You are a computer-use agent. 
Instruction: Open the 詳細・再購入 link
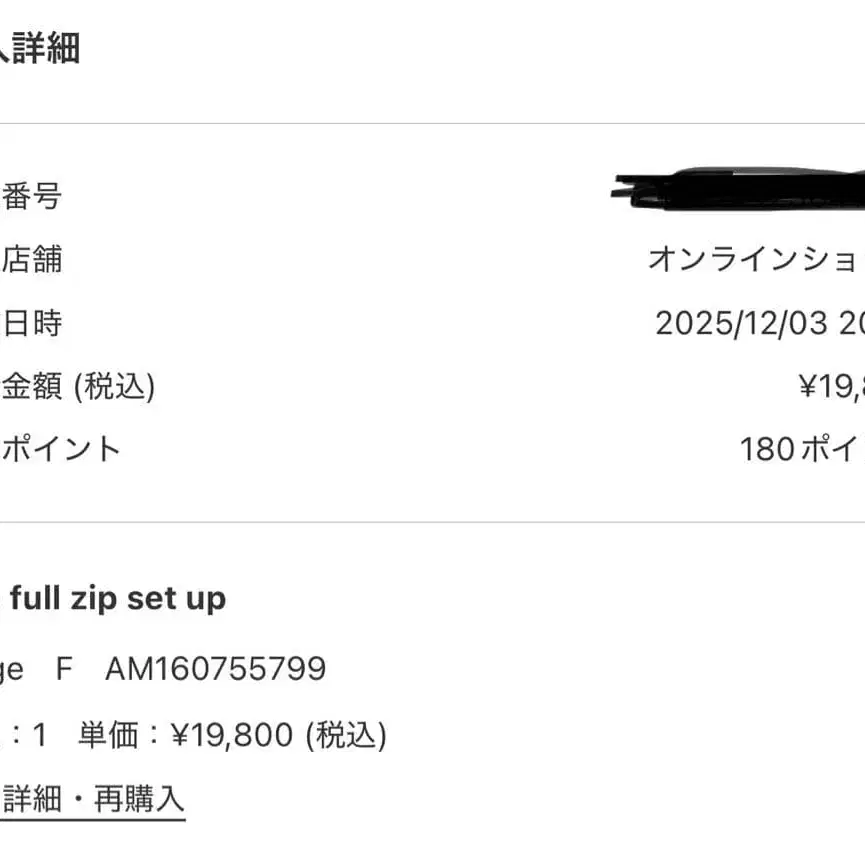(x=94, y=798)
